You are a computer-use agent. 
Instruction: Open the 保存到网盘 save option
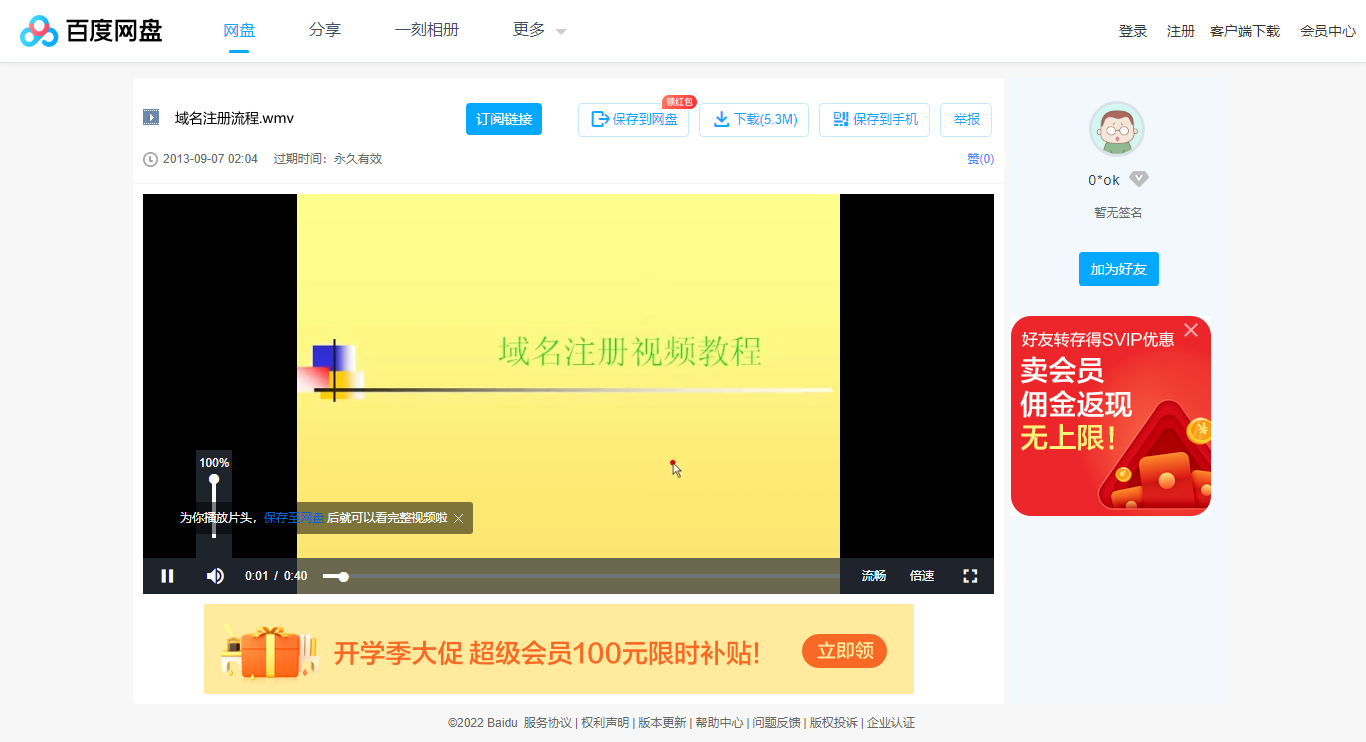pos(633,119)
